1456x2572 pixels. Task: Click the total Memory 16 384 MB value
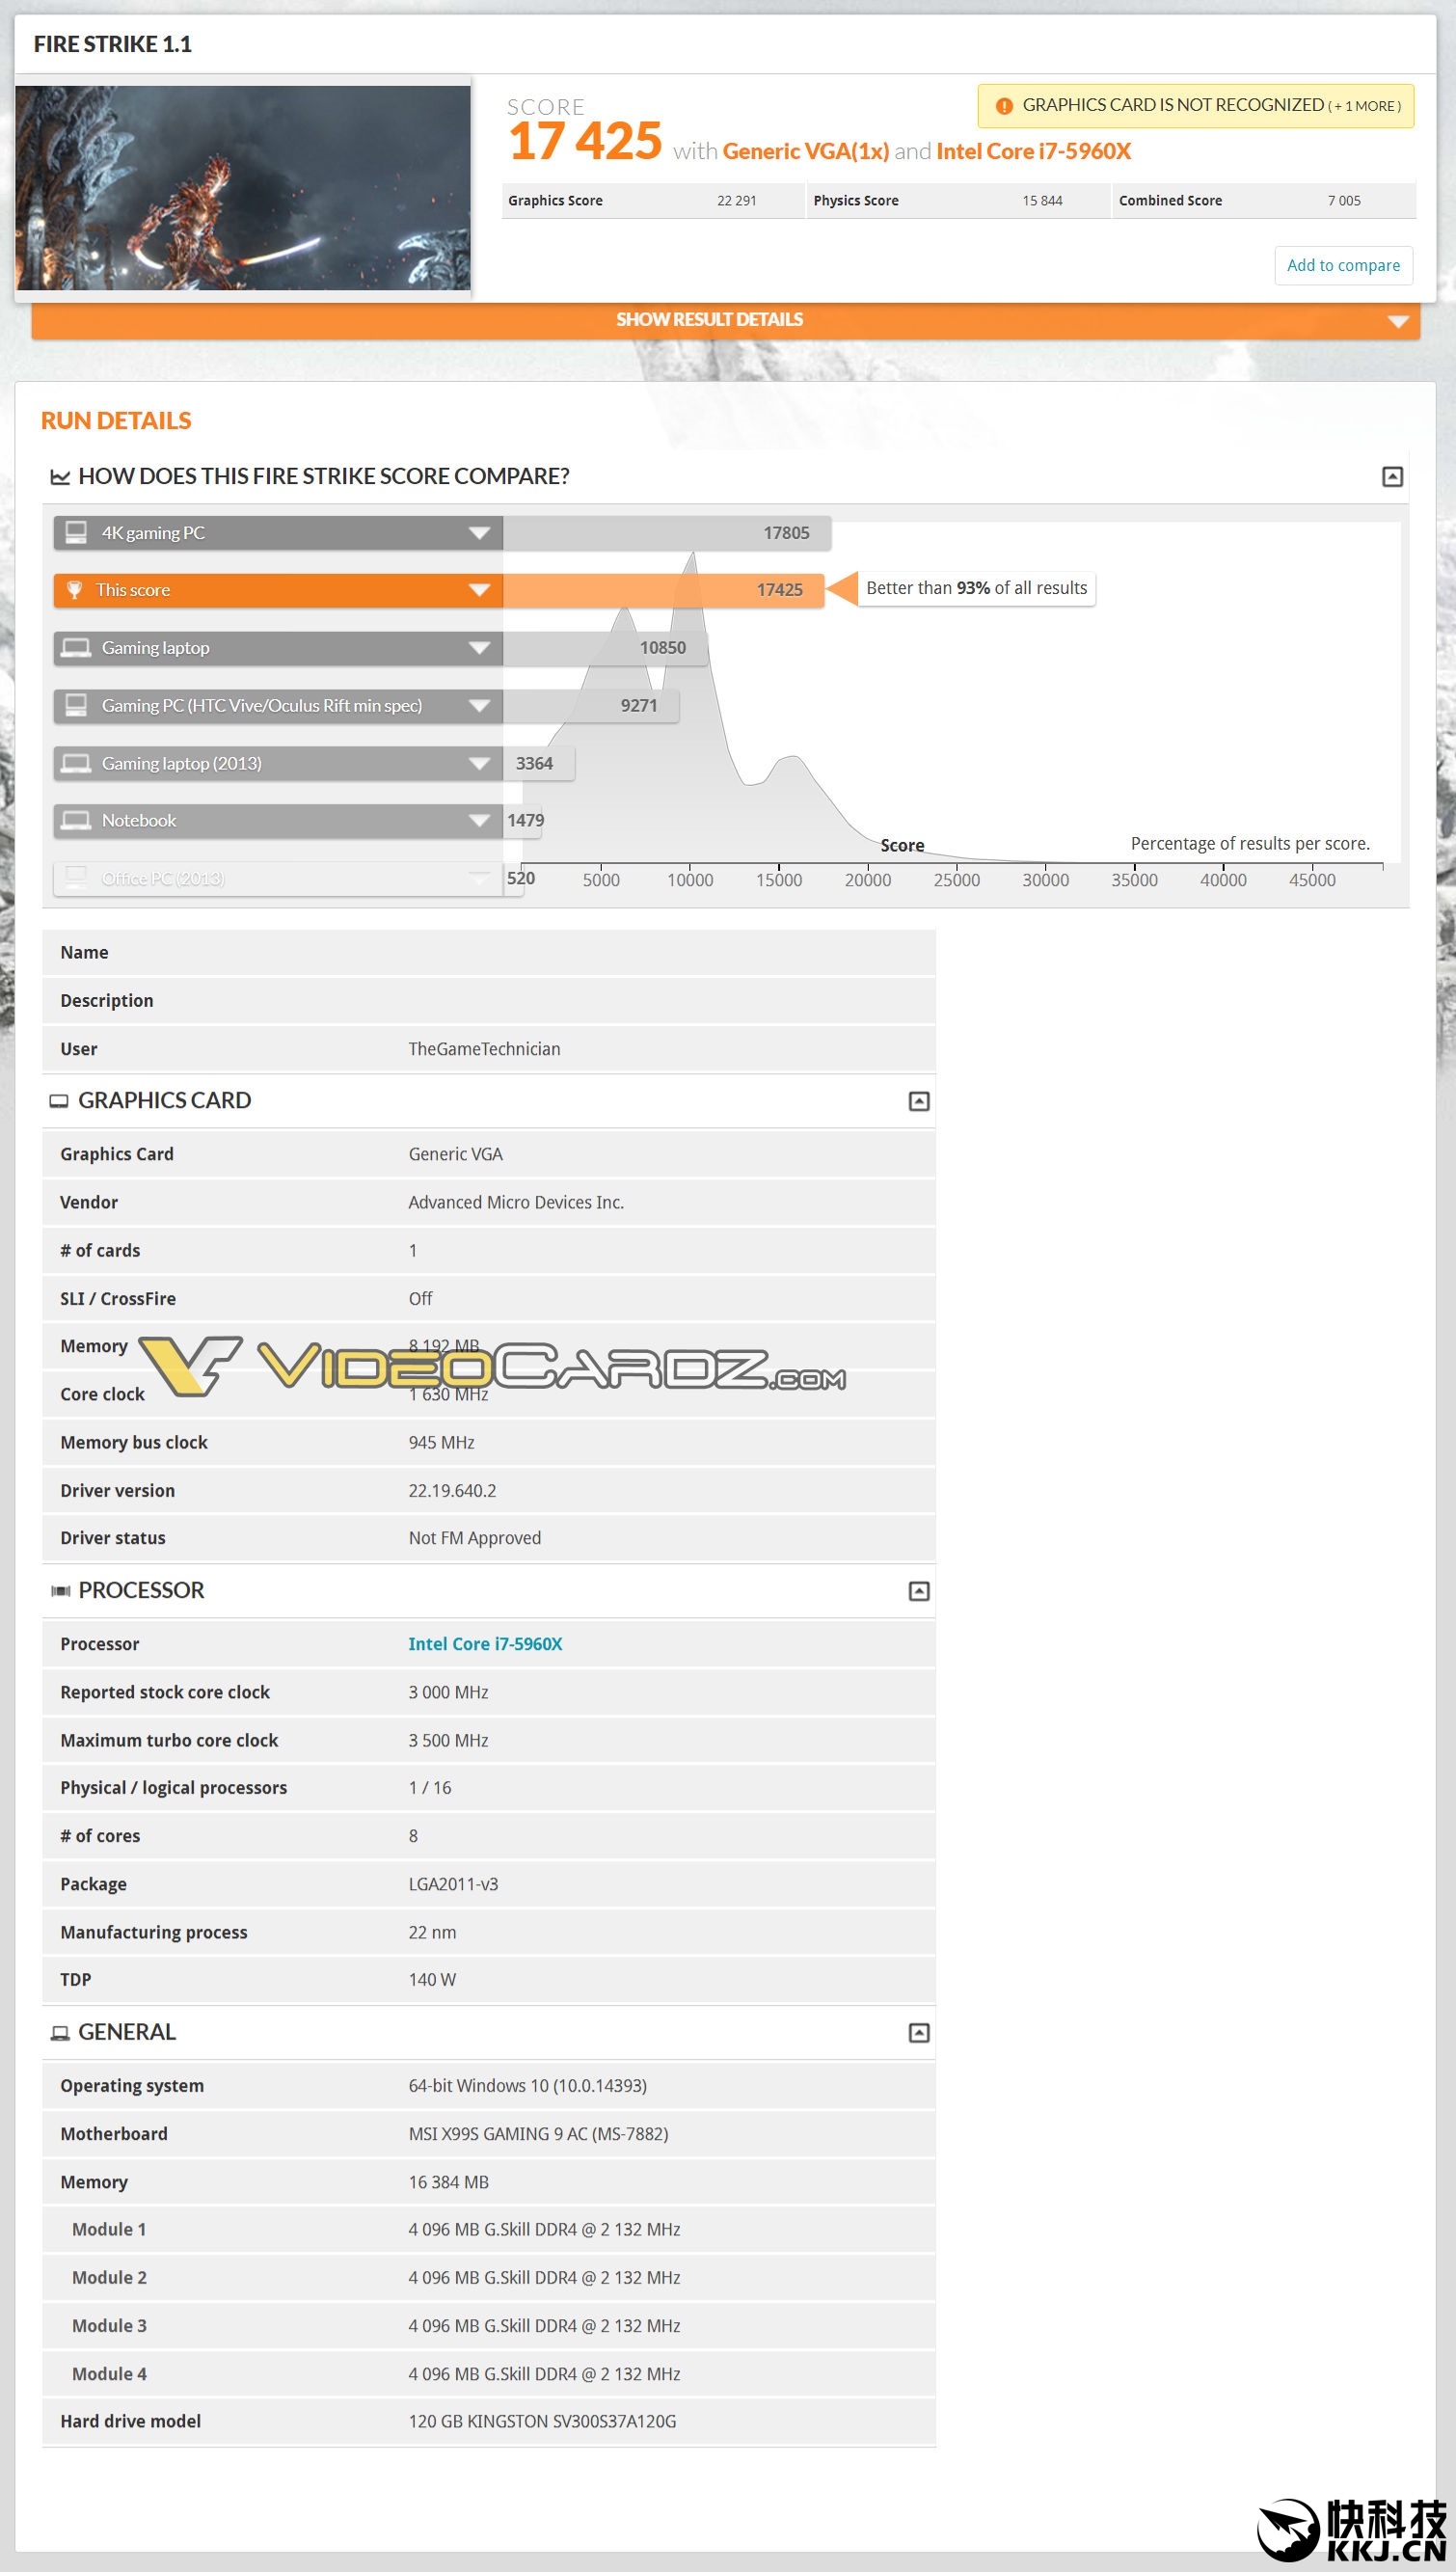coord(448,2183)
